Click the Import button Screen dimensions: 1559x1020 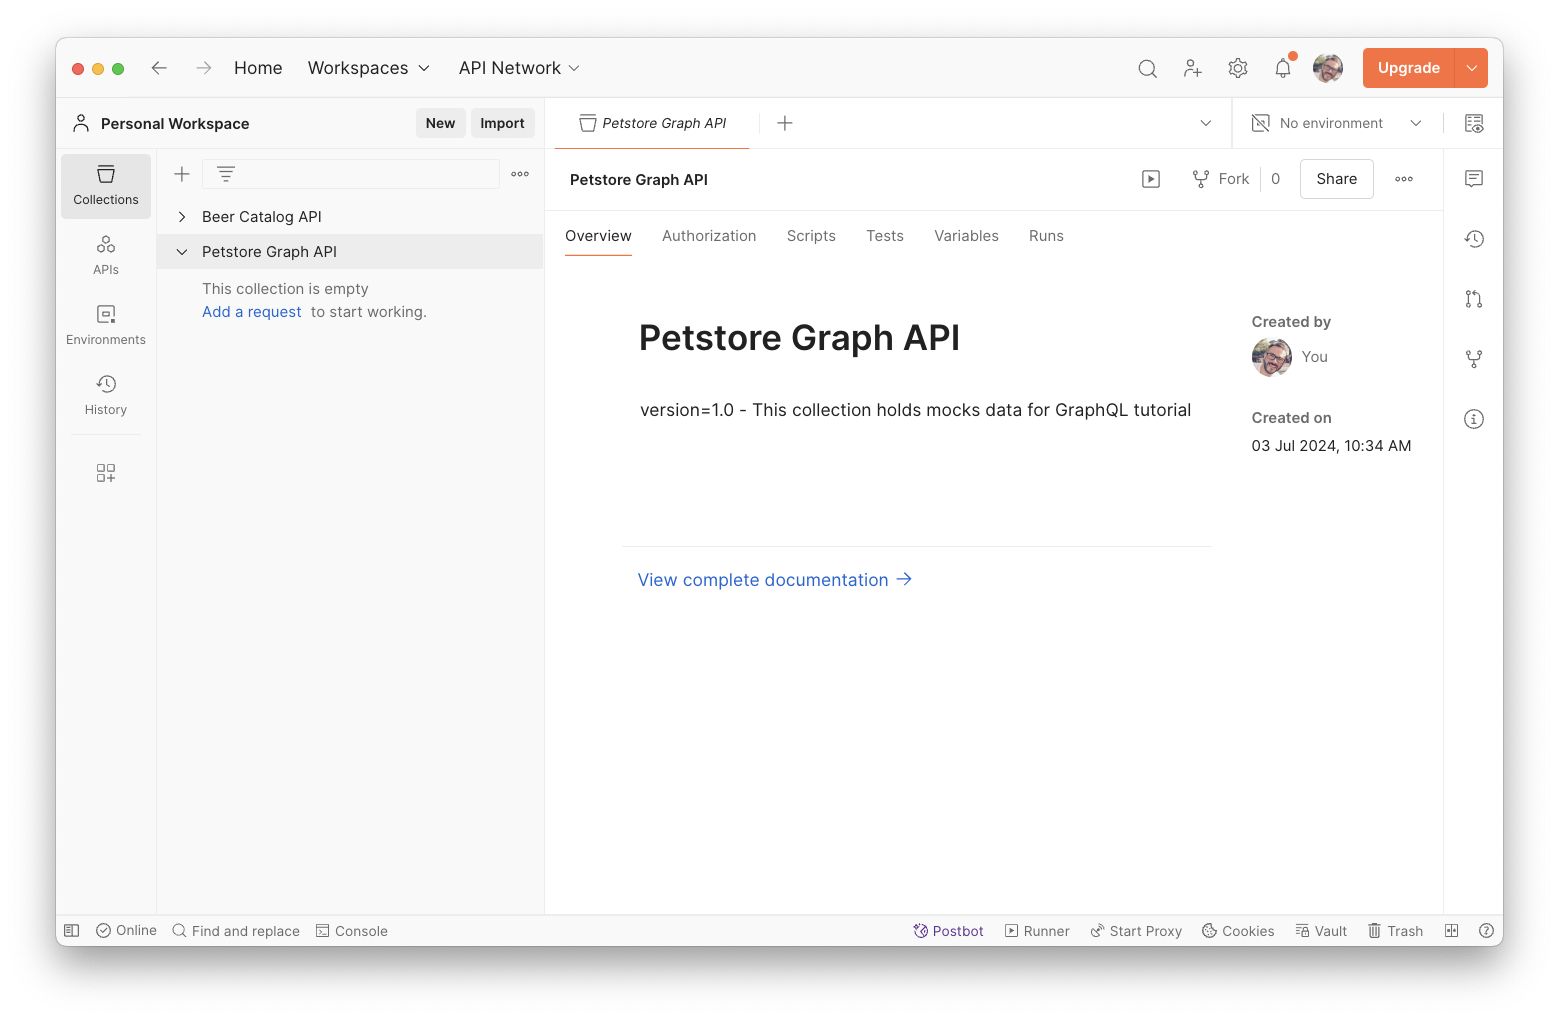pyautogui.click(x=502, y=122)
